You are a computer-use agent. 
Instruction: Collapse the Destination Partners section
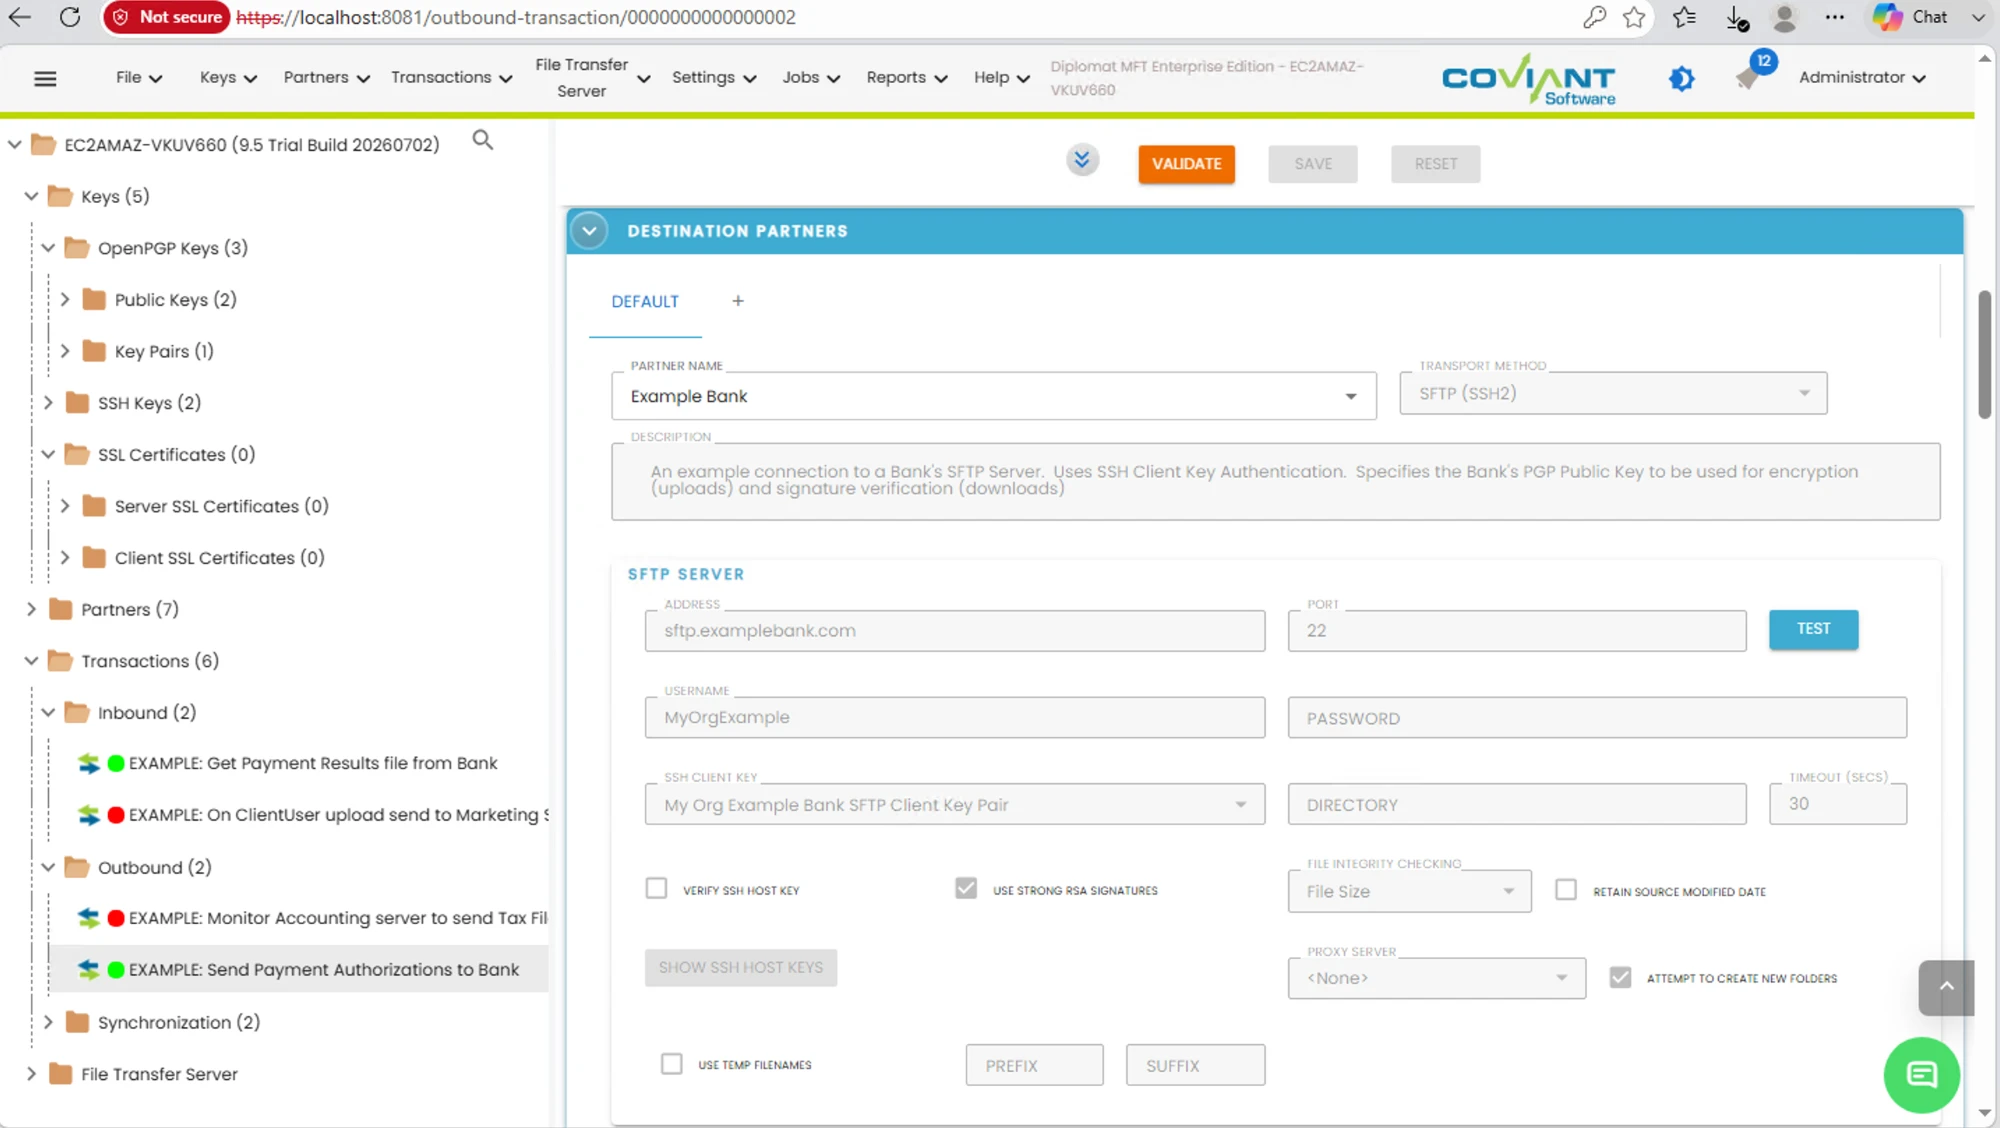[589, 231]
